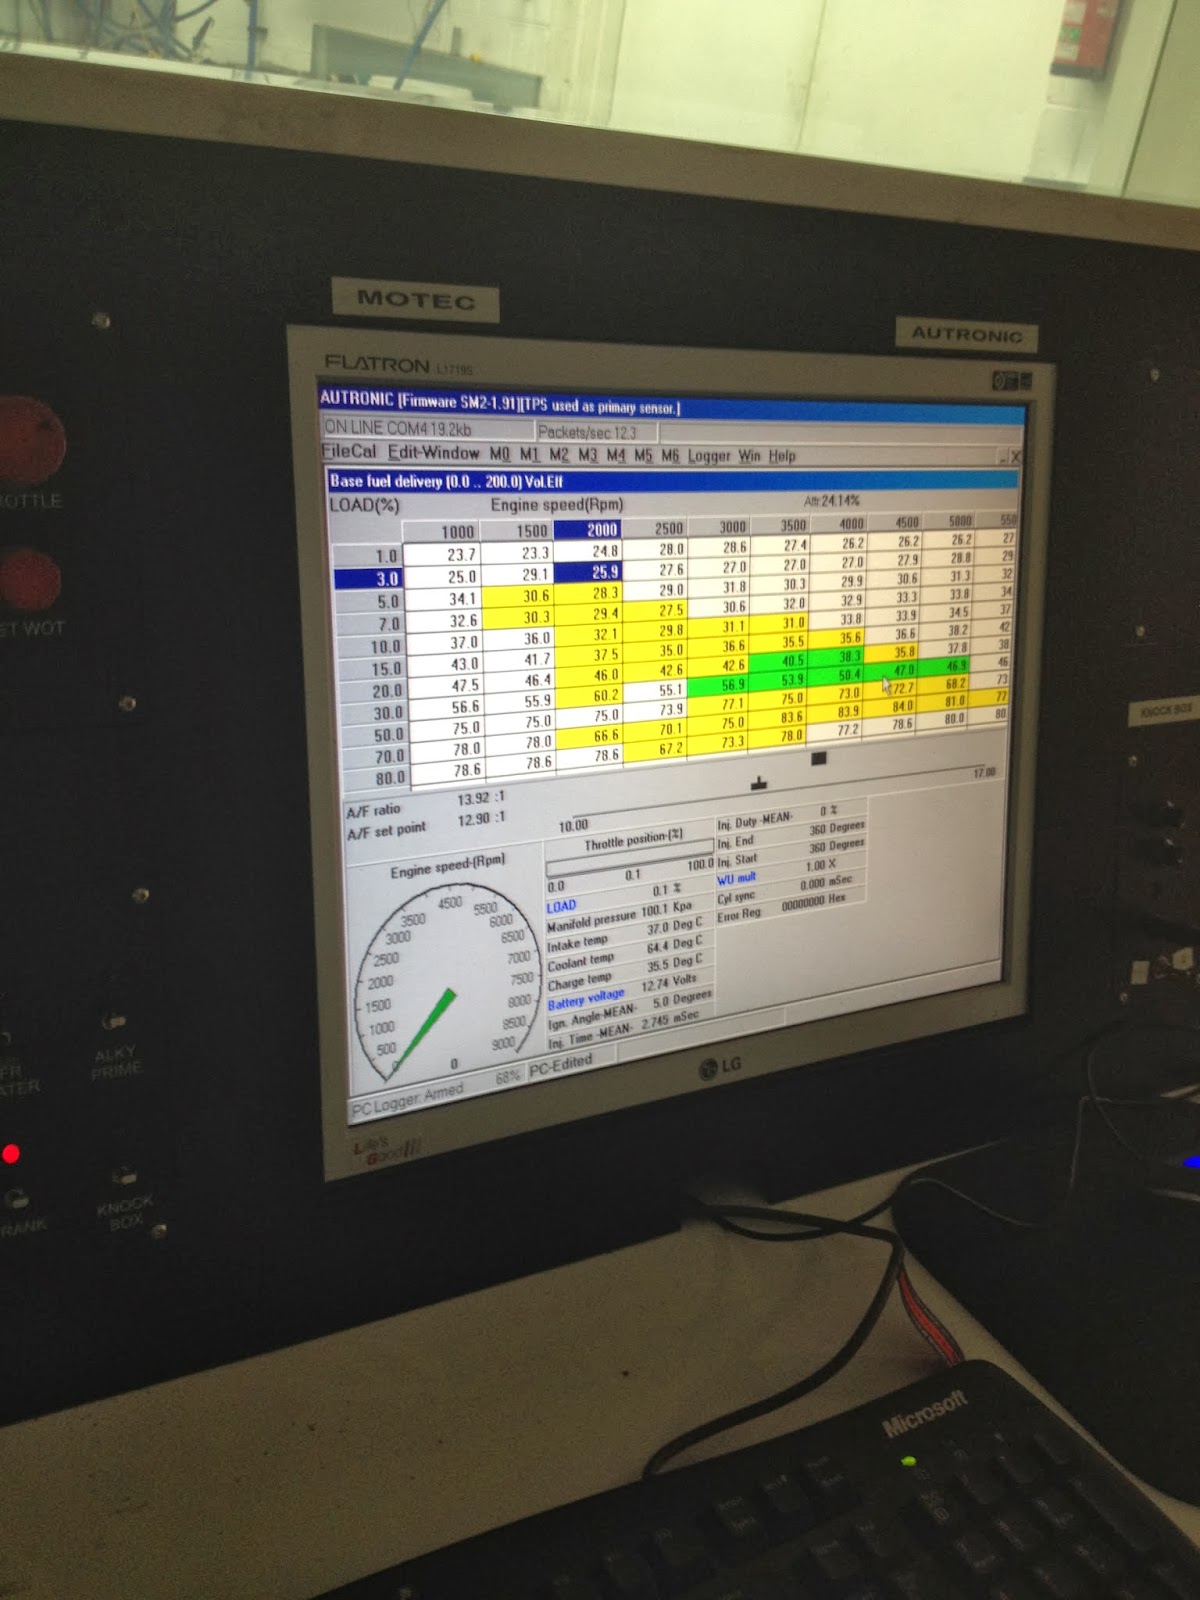Close the Base fuel delivery child window
This screenshot has height=1600, width=1200.
click(x=1014, y=457)
